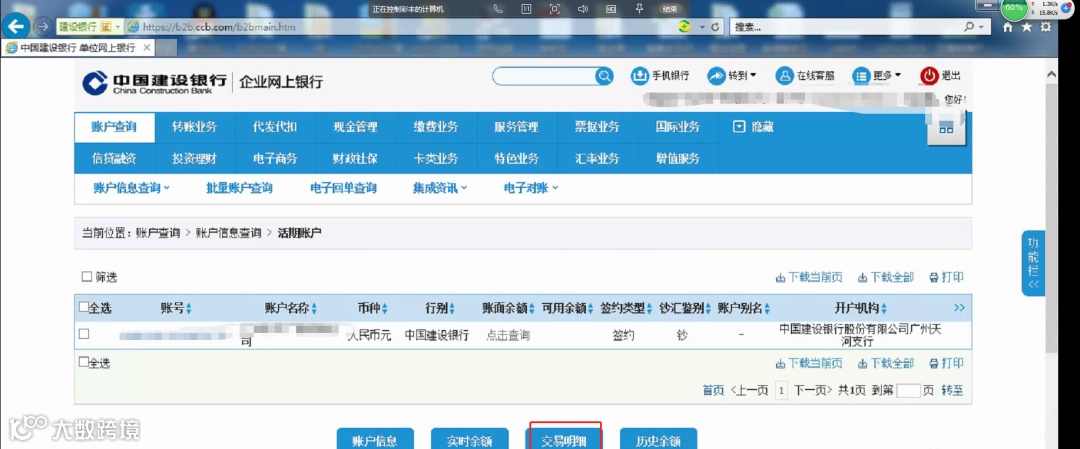Expand the 电子对账 submenu
The height and width of the screenshot is (449, 1080).
coord(531,187)
